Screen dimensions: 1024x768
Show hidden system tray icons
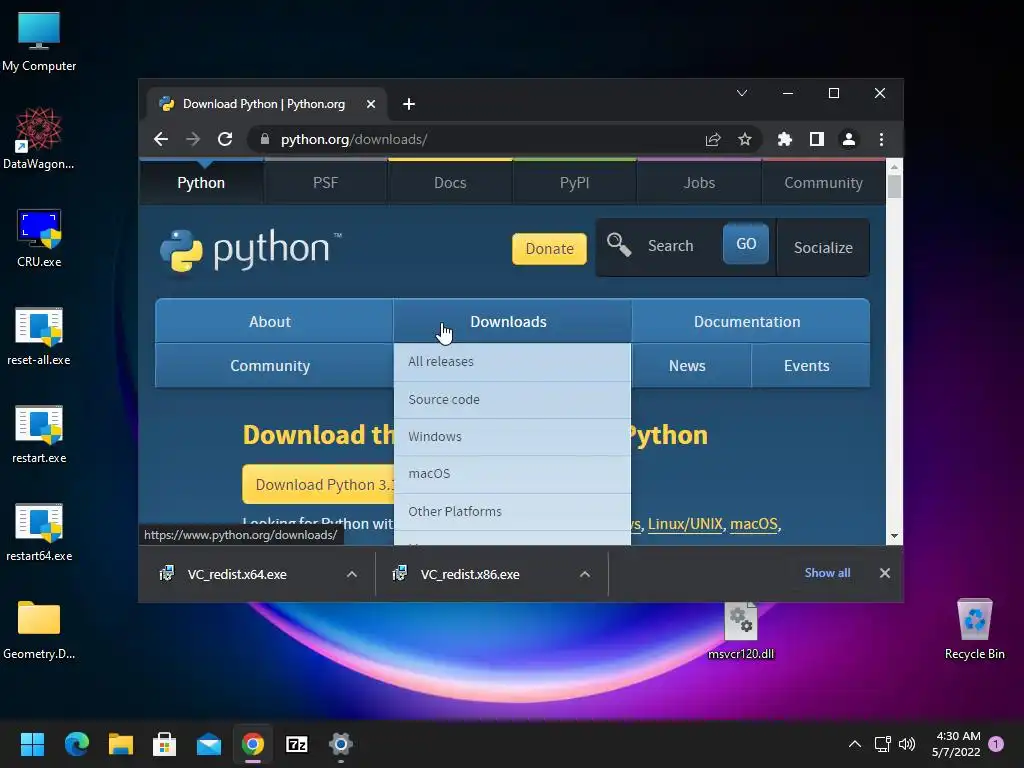pos(854,744)
